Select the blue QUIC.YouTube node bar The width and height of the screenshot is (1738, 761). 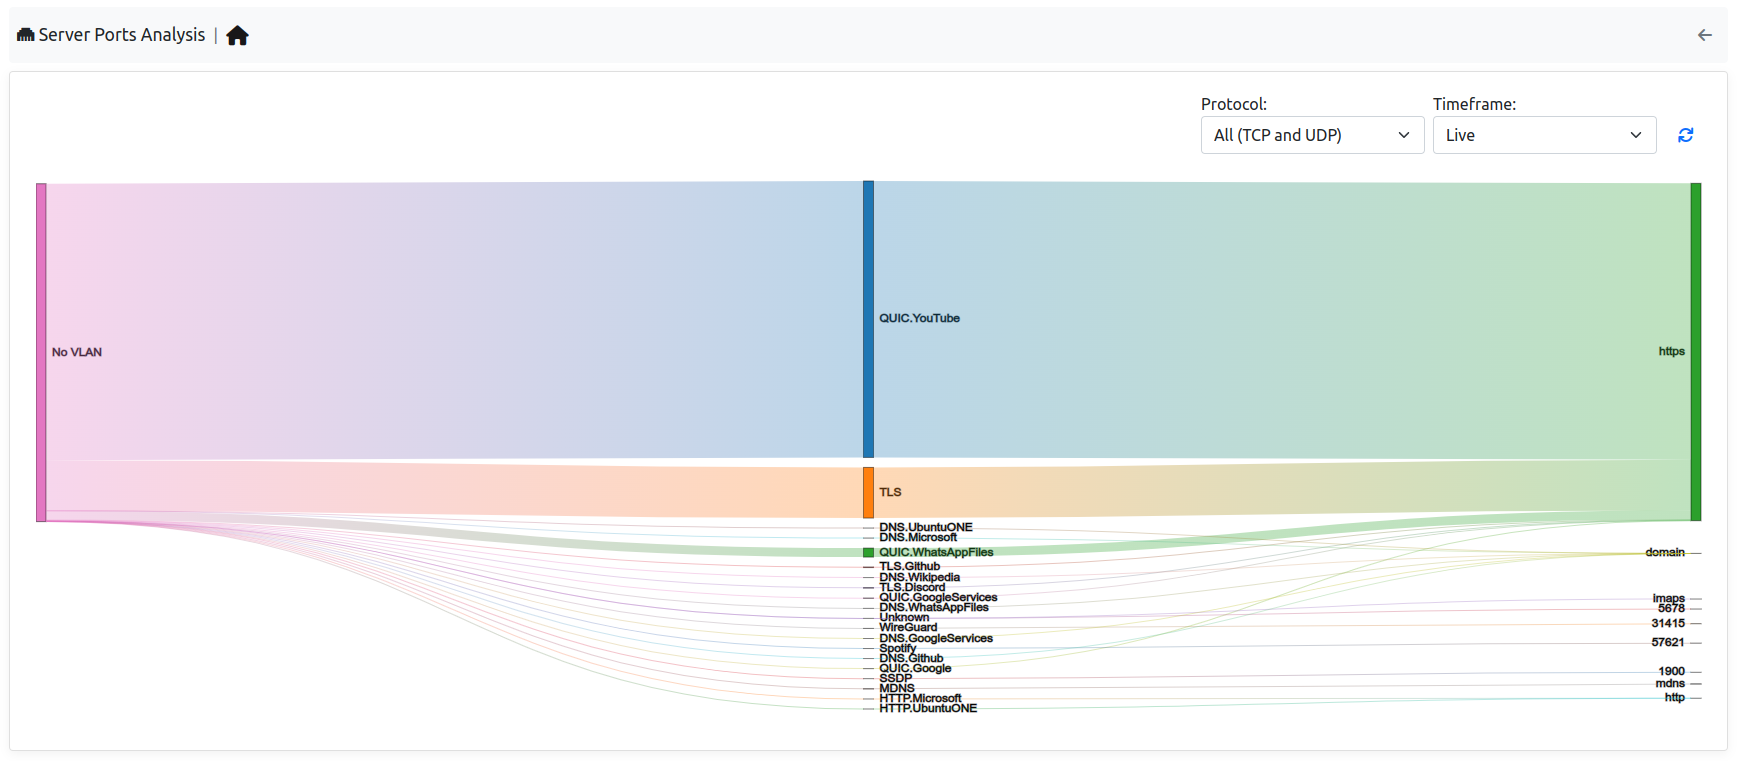tap(868, 319)
